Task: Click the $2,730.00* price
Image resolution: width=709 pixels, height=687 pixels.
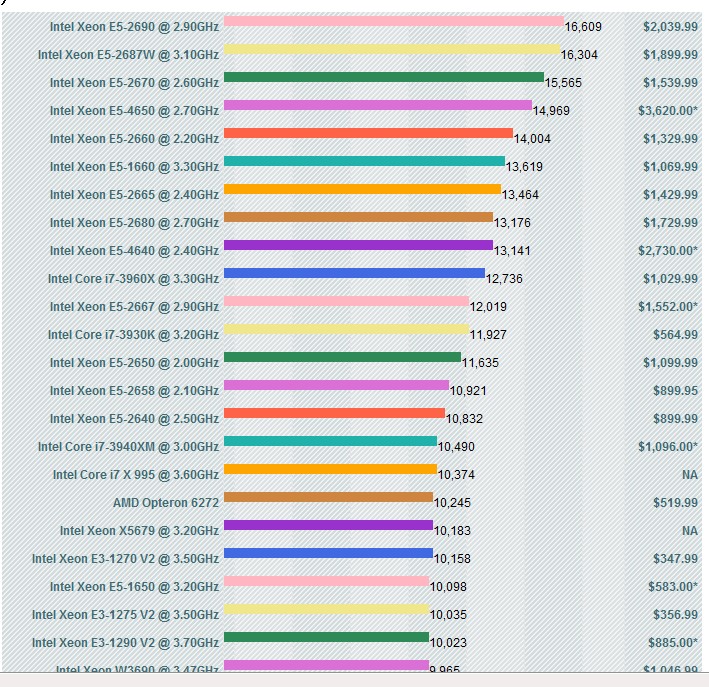Action: coord(668,251)
